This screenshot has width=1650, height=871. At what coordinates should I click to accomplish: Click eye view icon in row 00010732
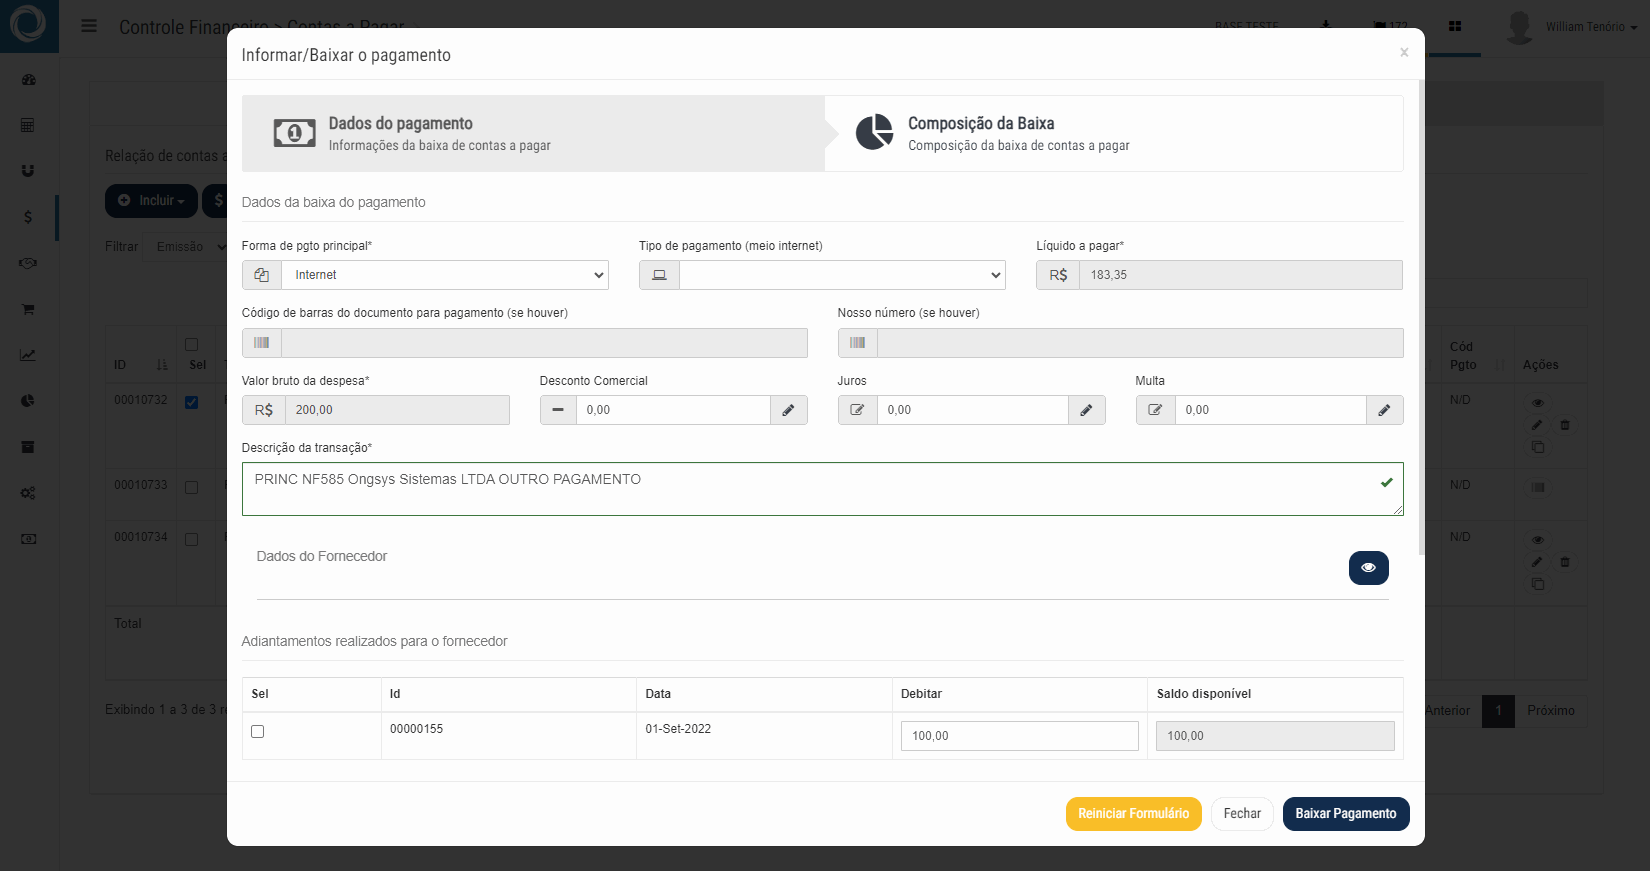(x=1537, y=403)
